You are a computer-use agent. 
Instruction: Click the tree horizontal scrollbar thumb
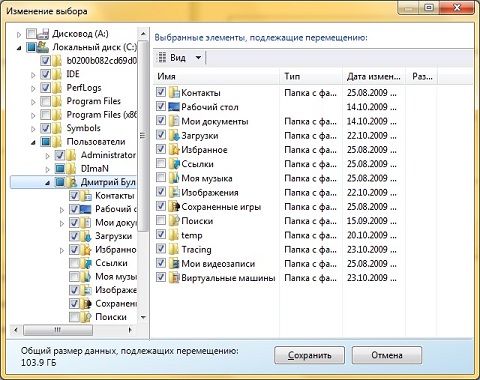pyautogui.click(x=58, y=330)
